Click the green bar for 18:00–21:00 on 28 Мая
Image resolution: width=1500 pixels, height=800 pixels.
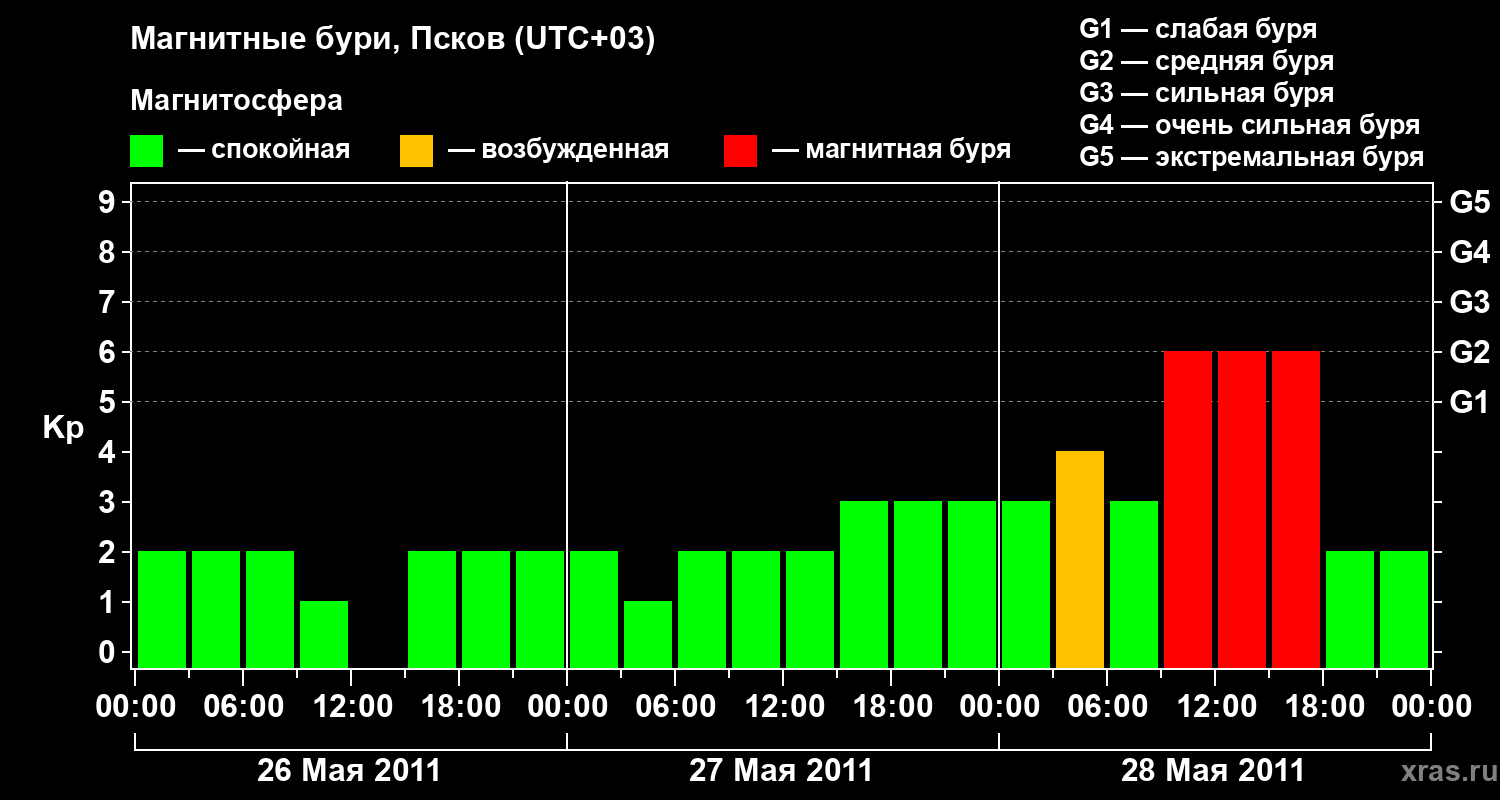coord(1350,610)
